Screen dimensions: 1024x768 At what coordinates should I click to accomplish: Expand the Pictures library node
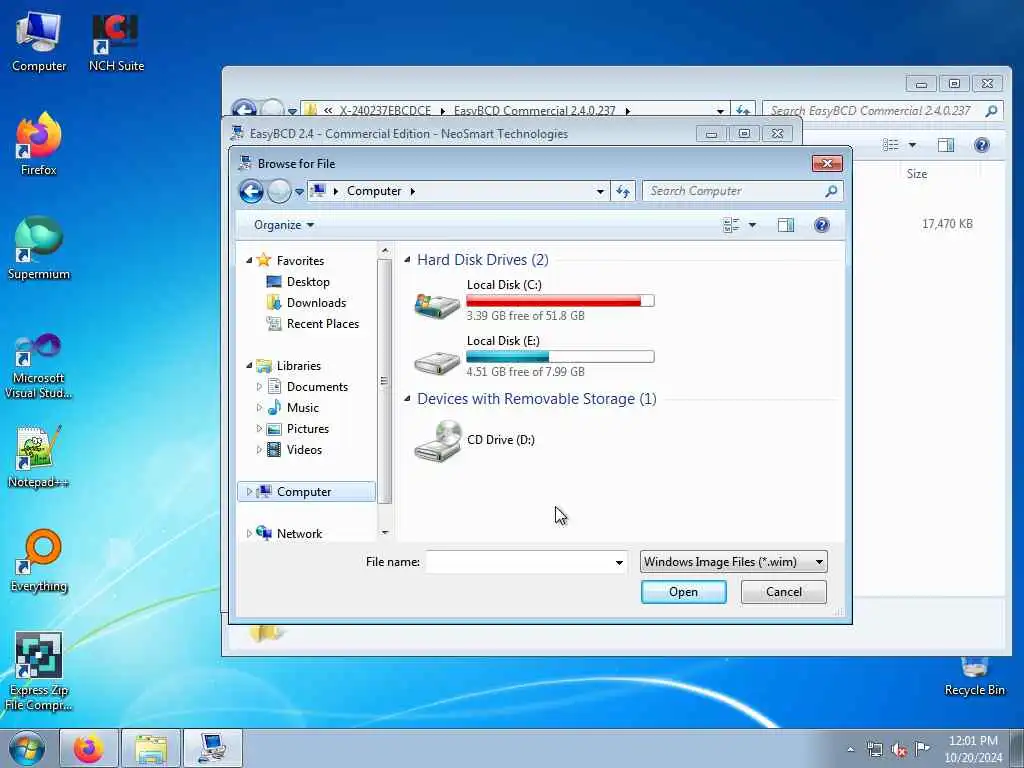[259, 429]
